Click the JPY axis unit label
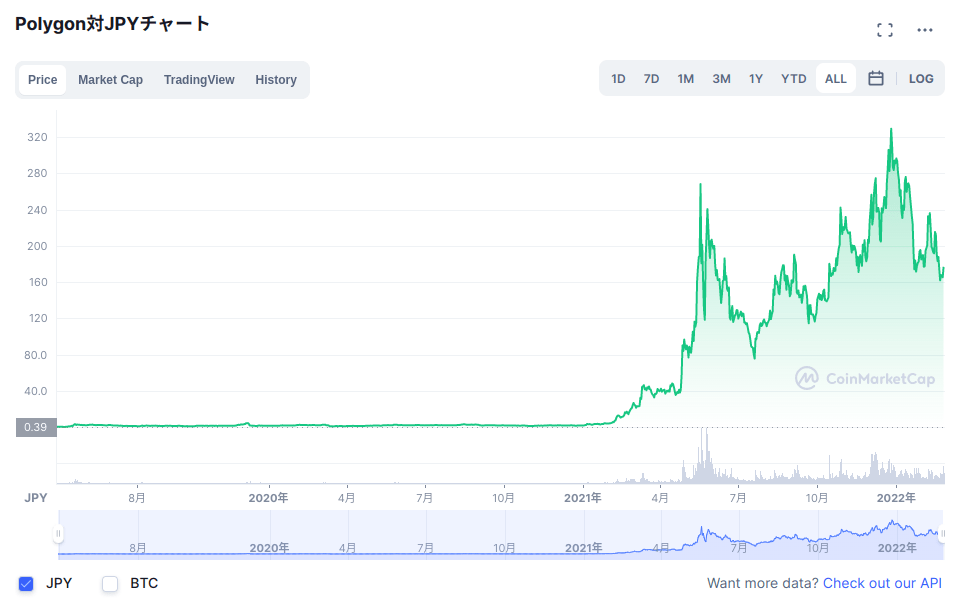Screen dimensions: 962x611 [x=36, y=498]
